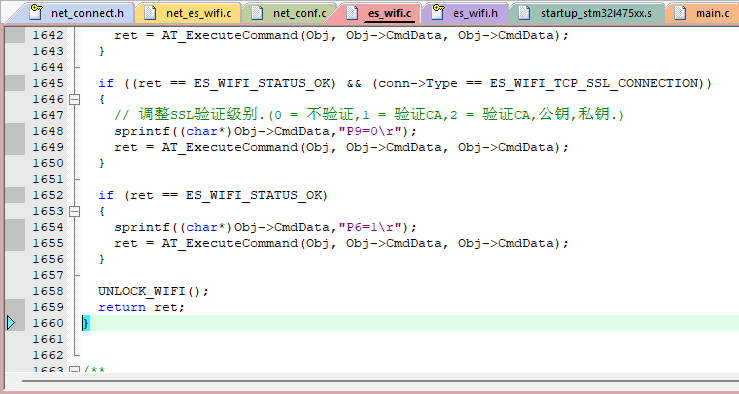The image size is (739, 394).
Task: Click the breakpoint margin at line 1648
Action: coord(15,131)
